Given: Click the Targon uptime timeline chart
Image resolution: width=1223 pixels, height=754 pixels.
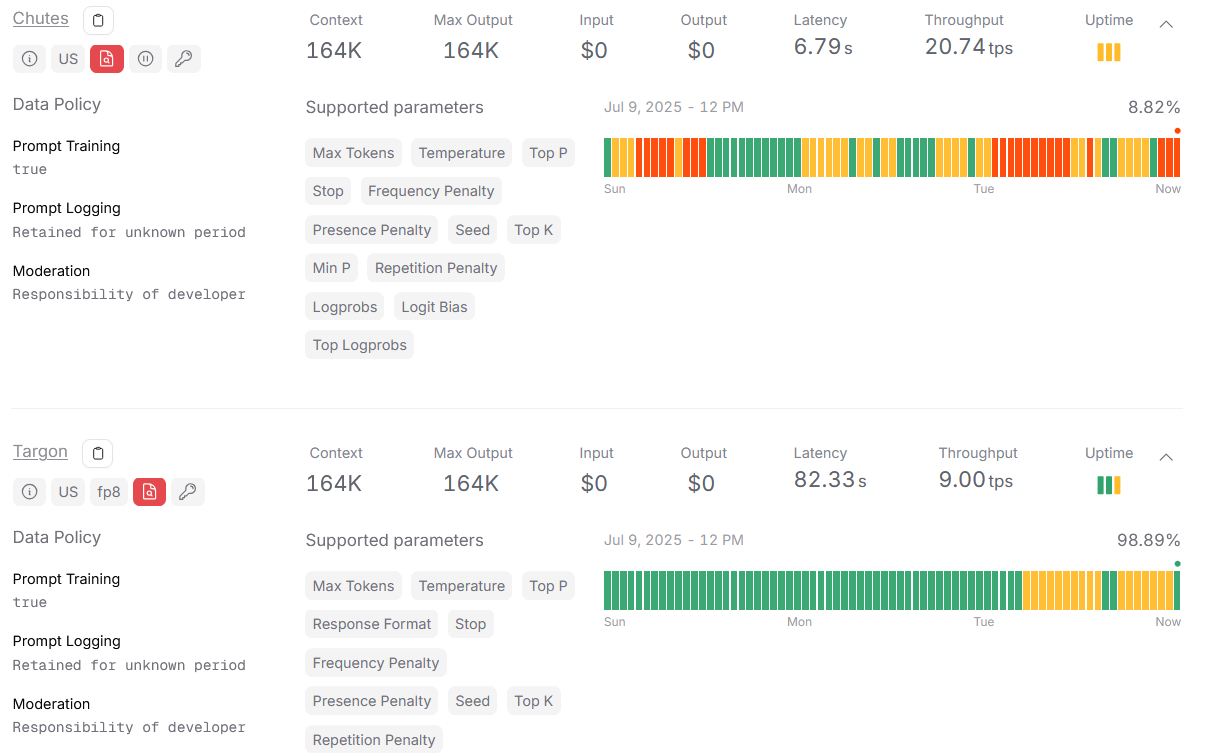Looking at the screenshot, I should coord(892,590).
